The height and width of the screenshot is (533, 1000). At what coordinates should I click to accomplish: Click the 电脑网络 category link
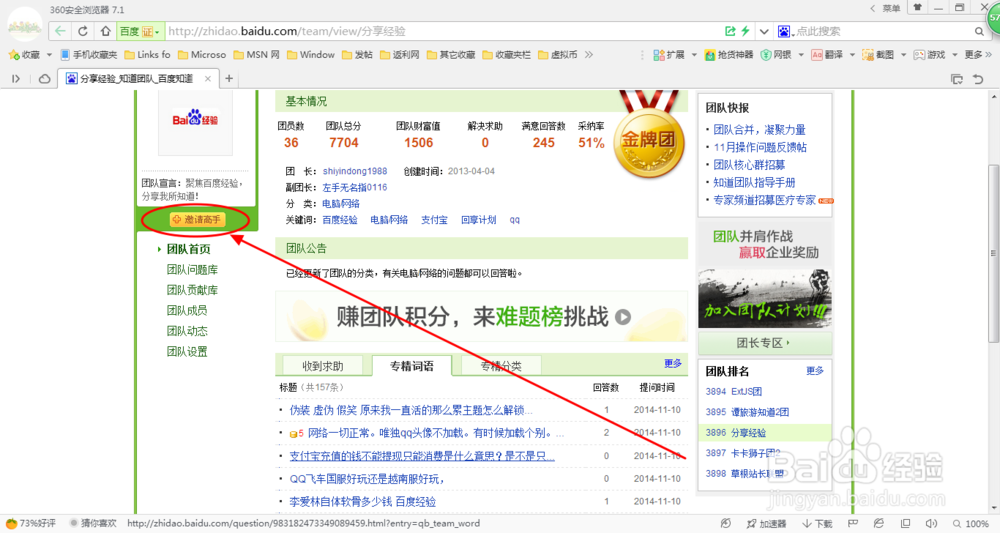pos(341,203)
